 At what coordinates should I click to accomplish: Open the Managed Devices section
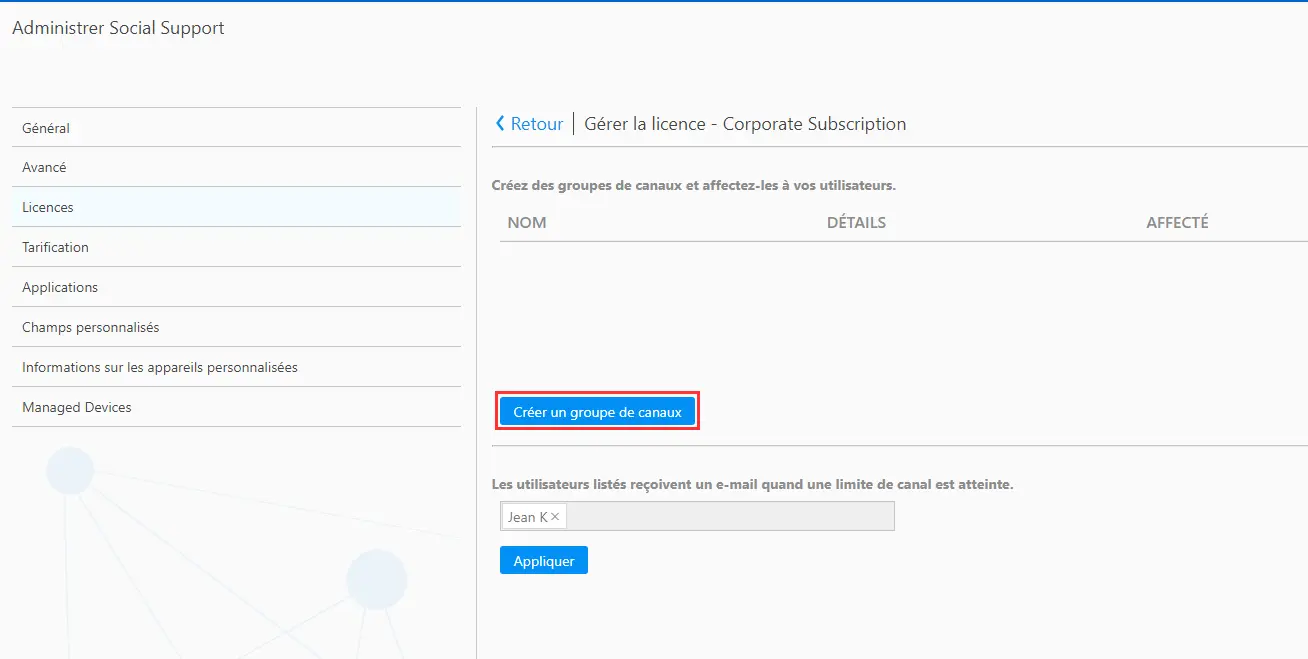pos(236,407)
